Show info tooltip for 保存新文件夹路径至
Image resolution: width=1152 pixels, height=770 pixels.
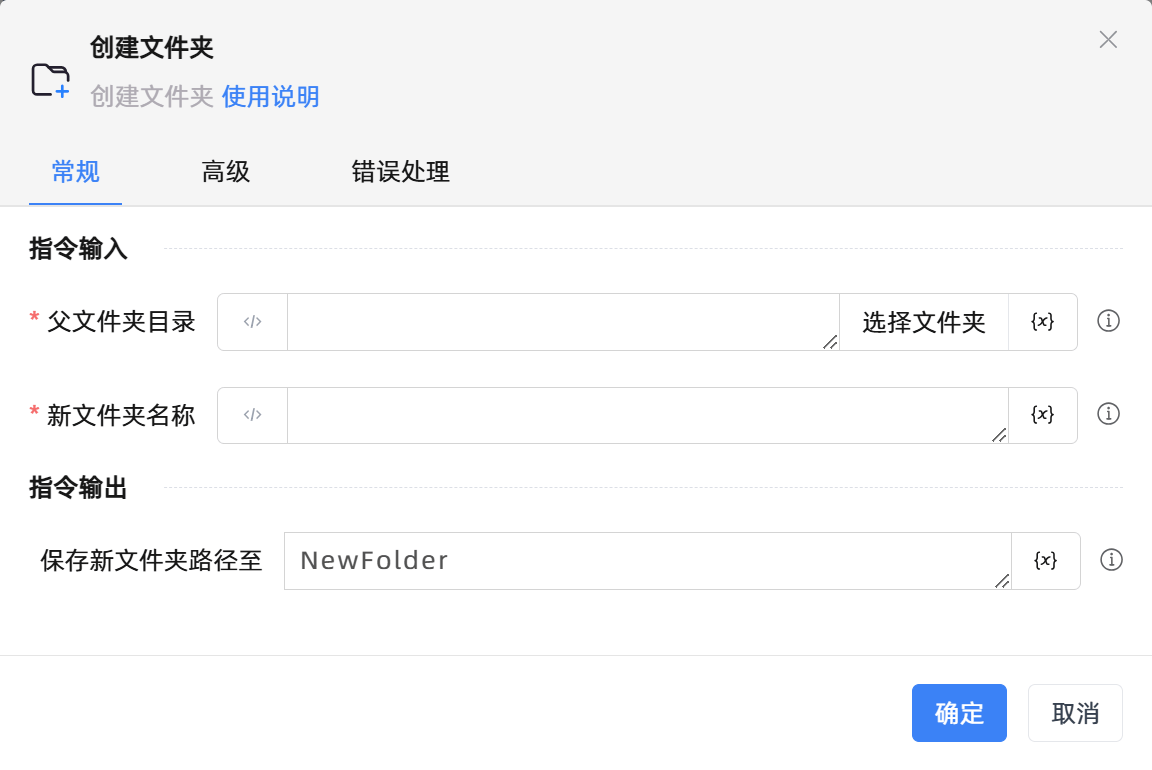click(1110, 560)
